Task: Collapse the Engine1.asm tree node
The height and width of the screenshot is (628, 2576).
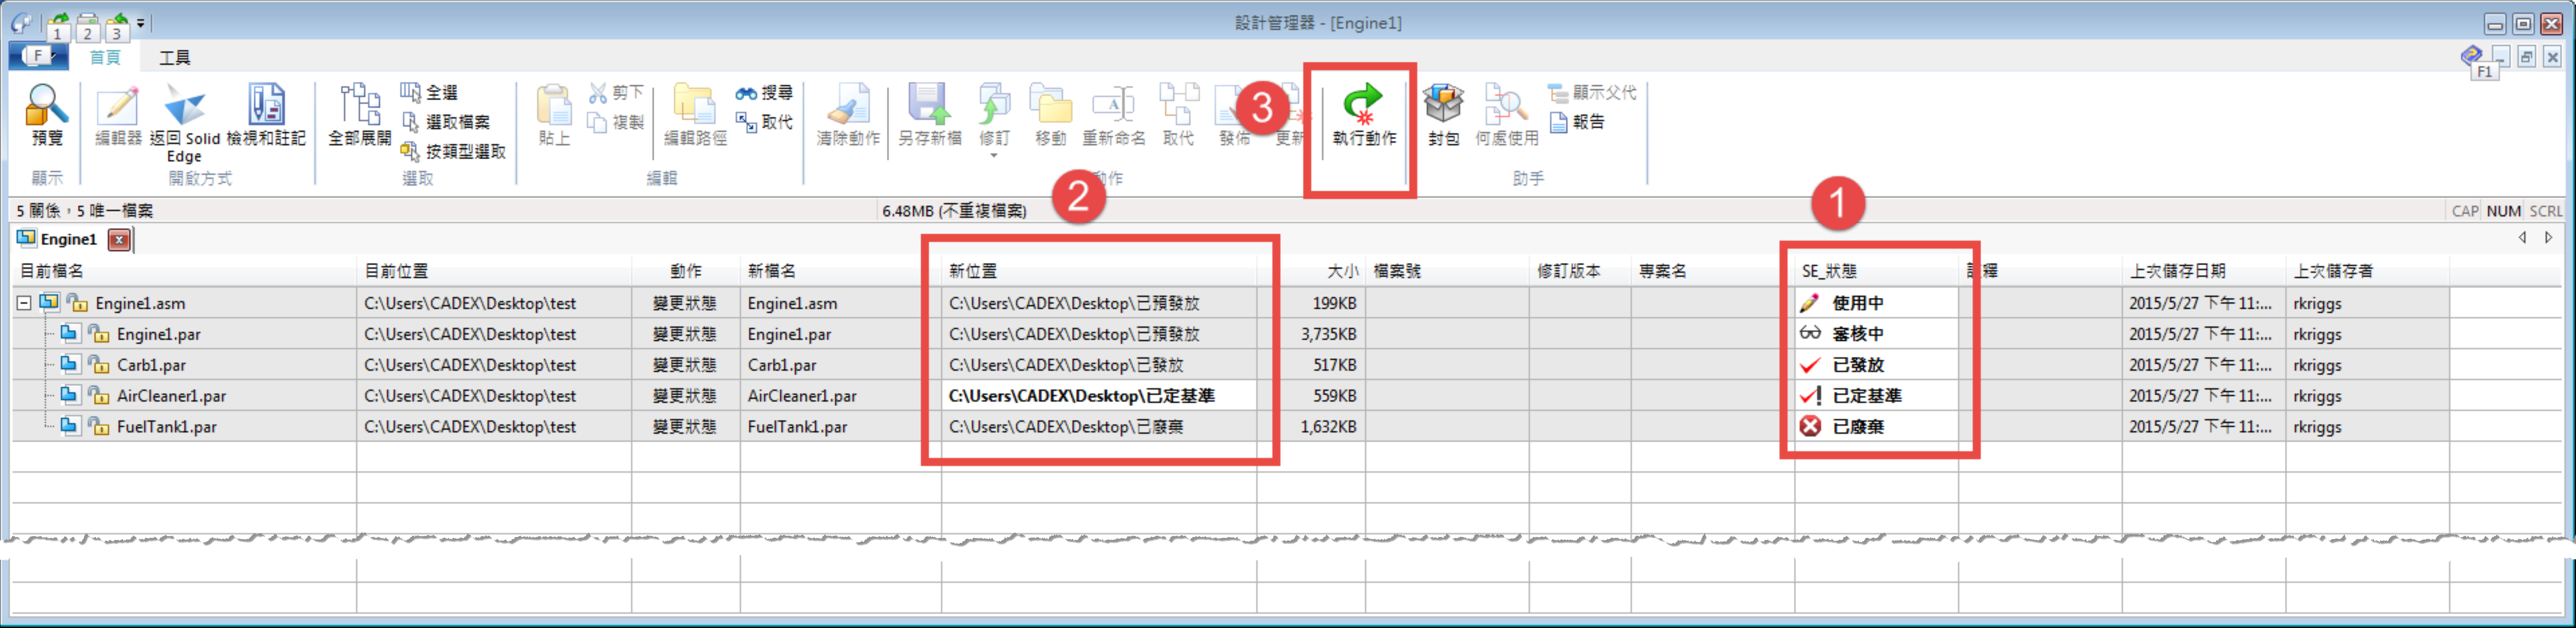Action: point(24,303)
